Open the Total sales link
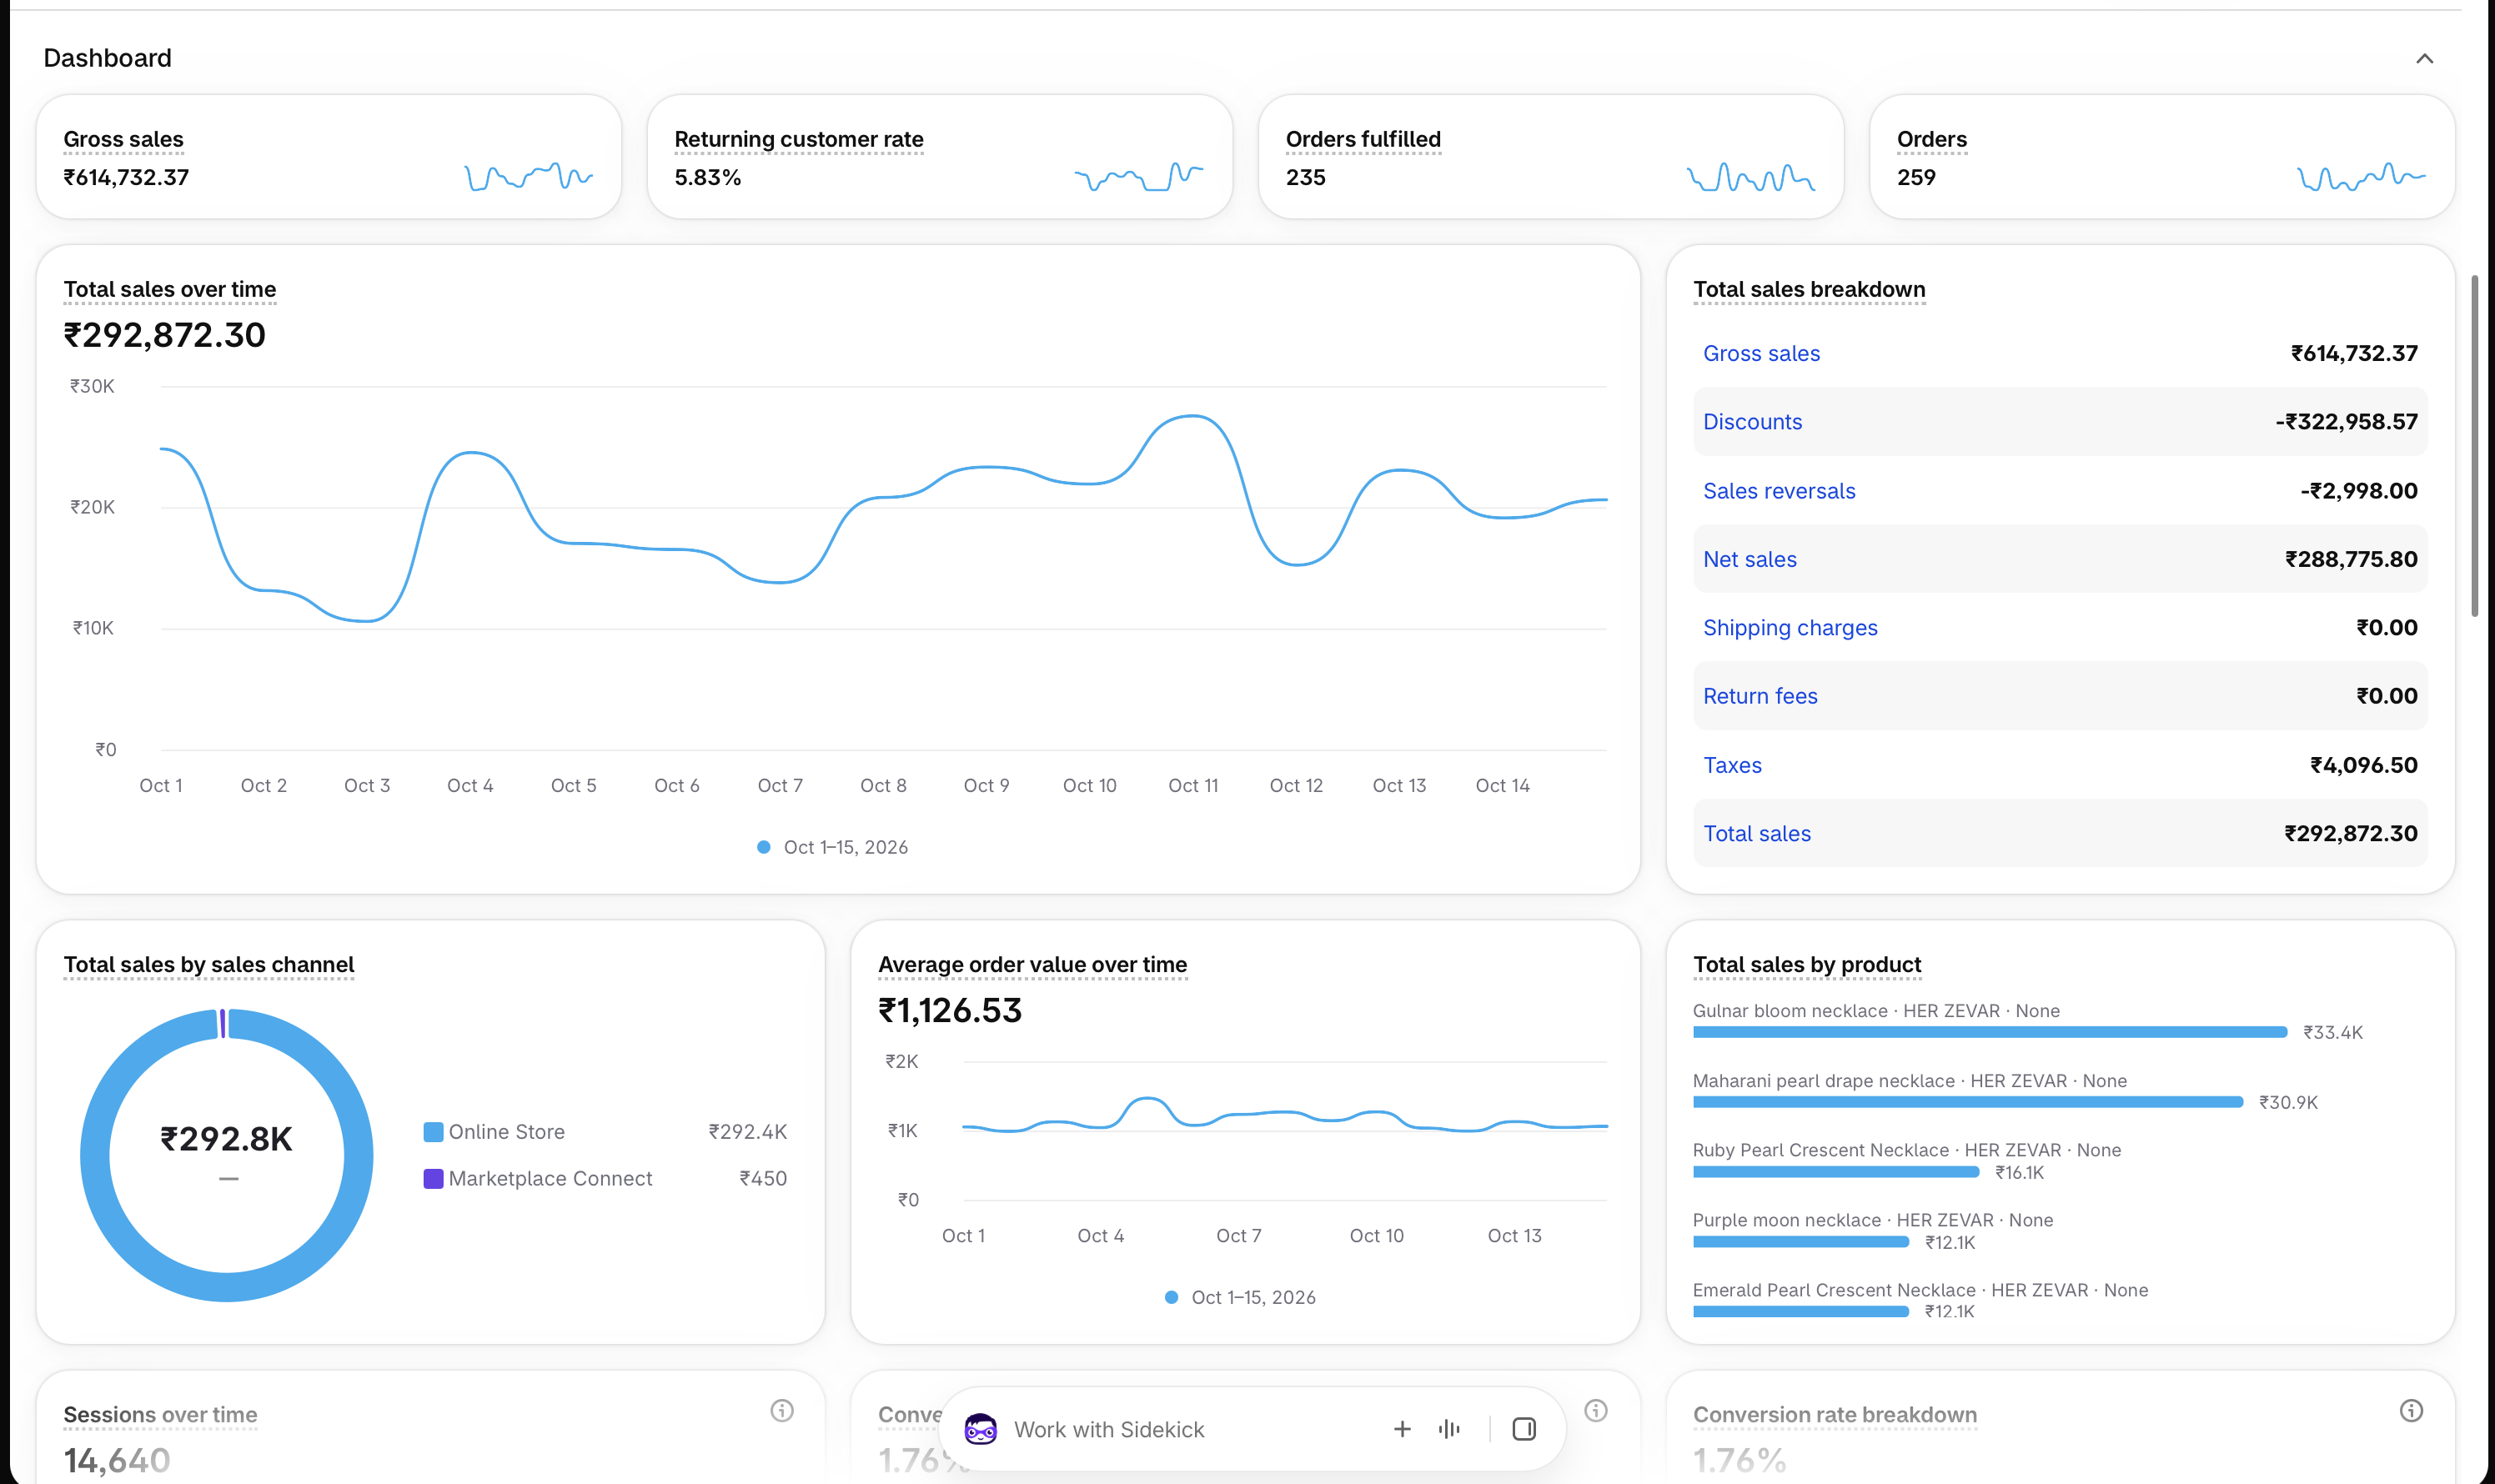Viewport: 2495px width, 1484px height. click(1756, 833)
